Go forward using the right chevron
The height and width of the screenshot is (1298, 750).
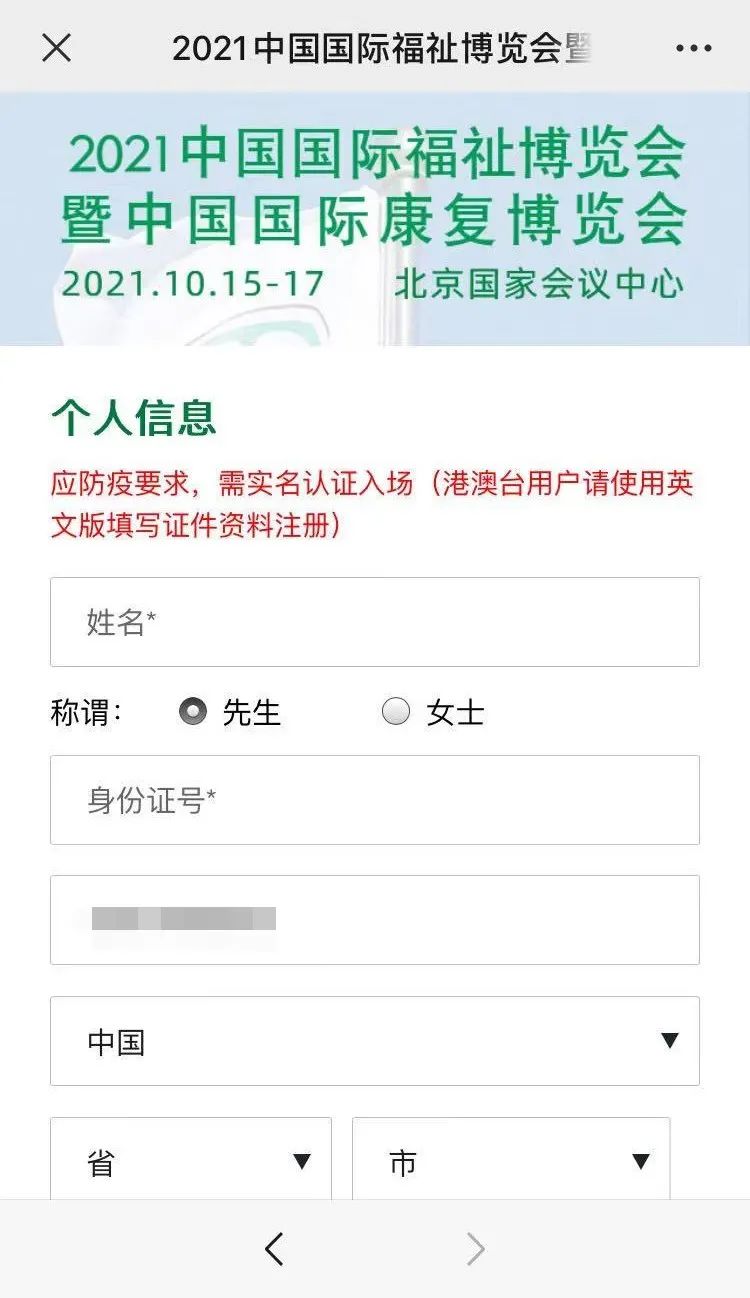[x=476, y=1248]
